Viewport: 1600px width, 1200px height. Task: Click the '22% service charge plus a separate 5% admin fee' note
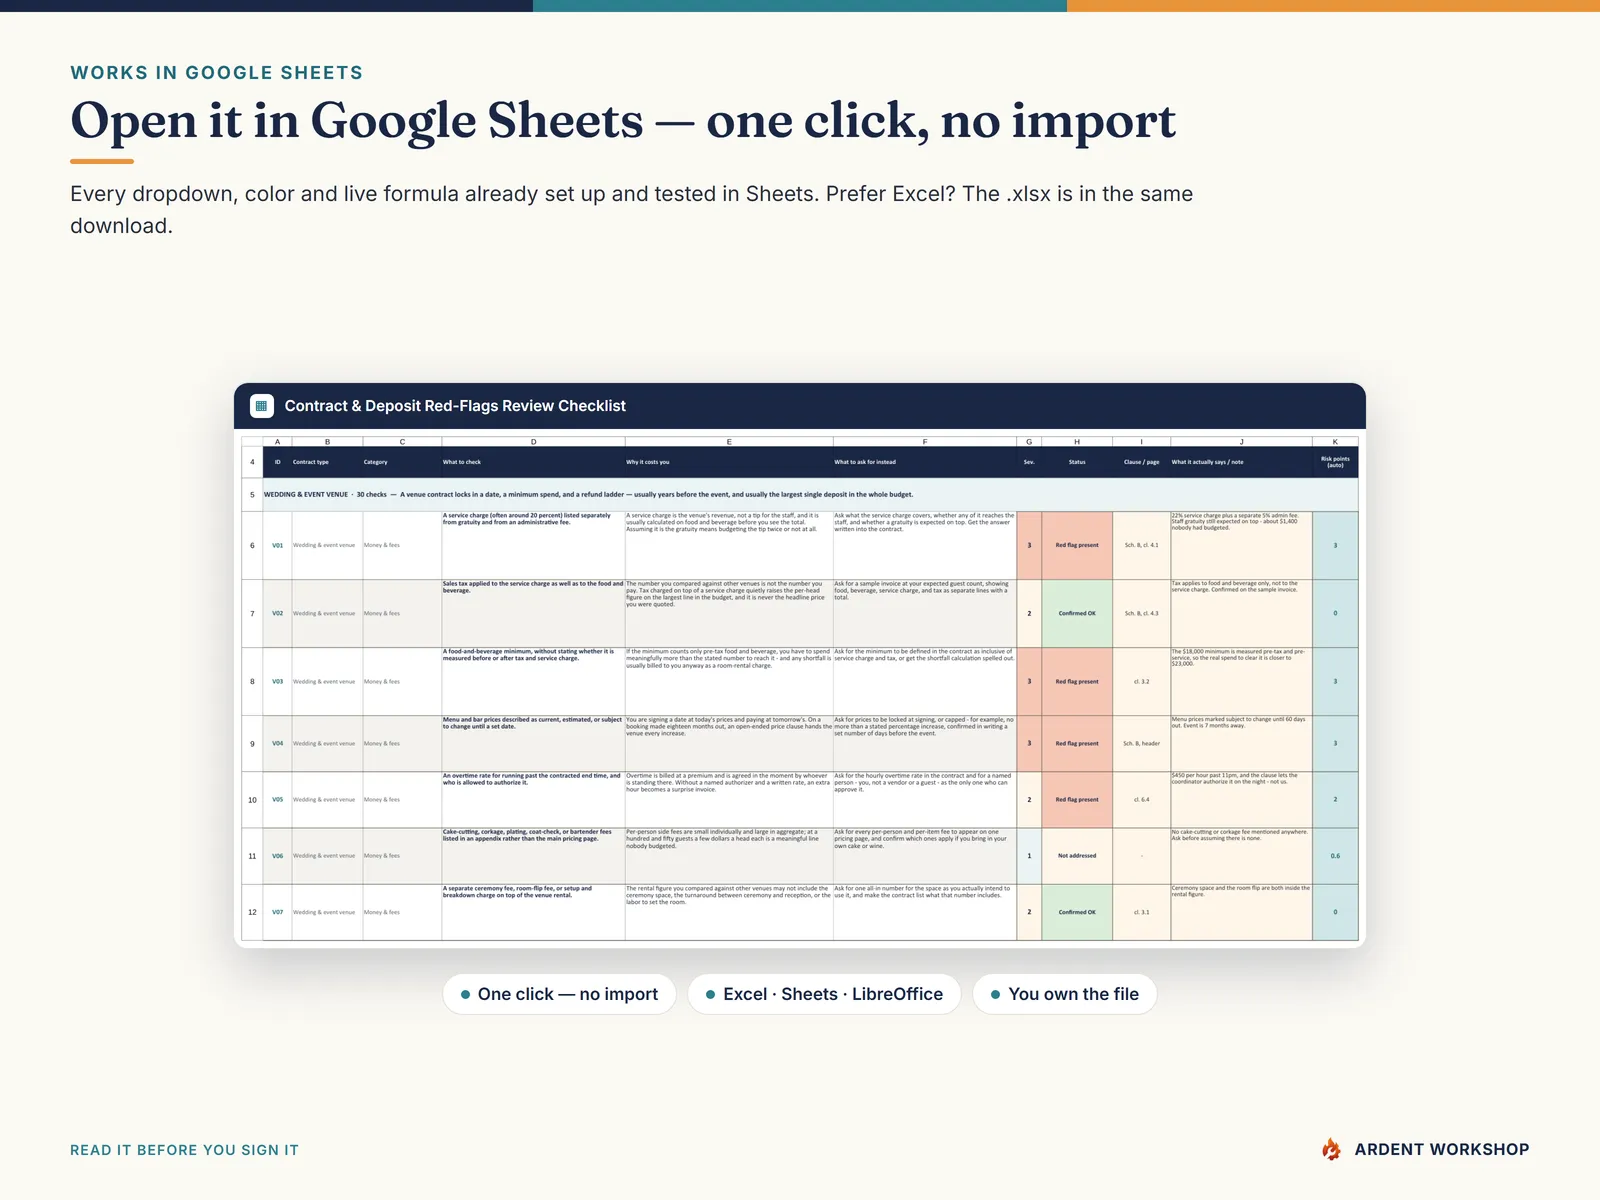[x=1241, y=546]
